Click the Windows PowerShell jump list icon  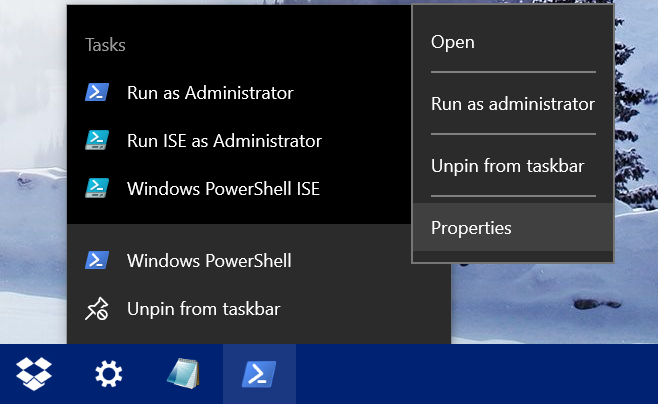tap(97, 260)
